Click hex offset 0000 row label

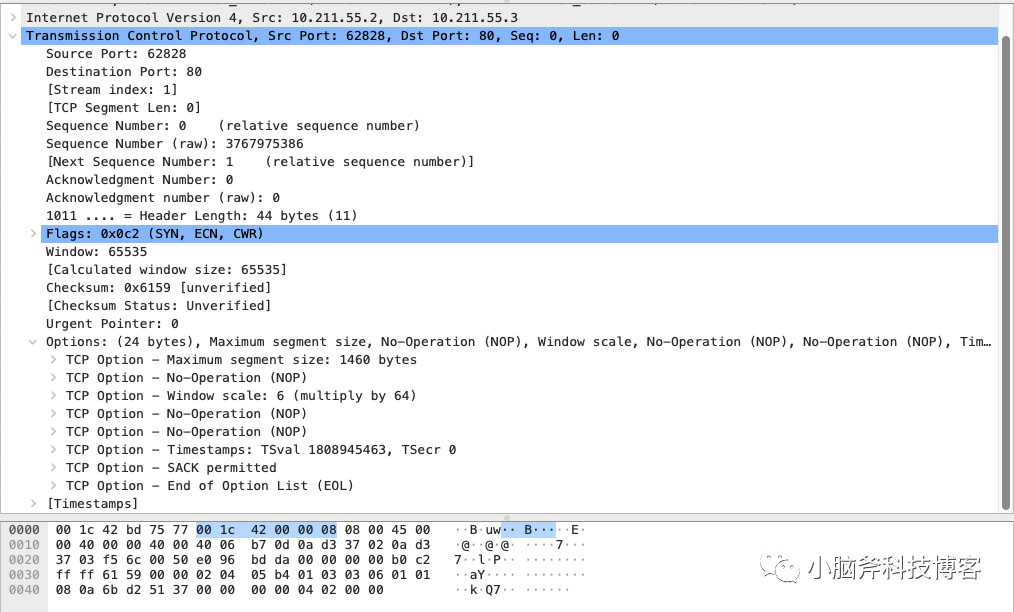(24, 530)
